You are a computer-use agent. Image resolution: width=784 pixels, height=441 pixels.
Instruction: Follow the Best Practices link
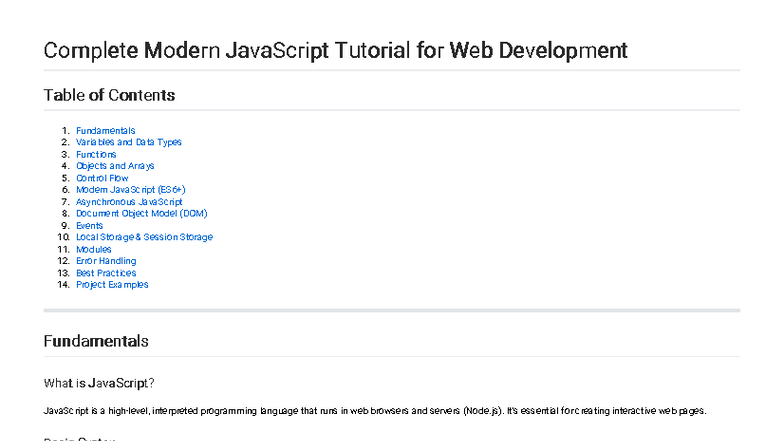click(x=106, y=273)
